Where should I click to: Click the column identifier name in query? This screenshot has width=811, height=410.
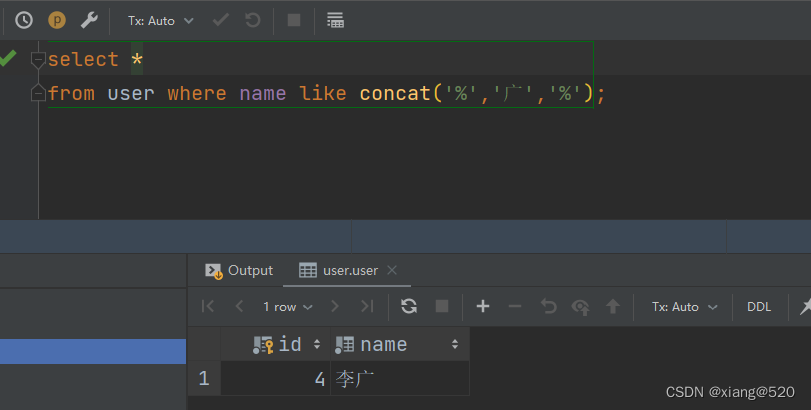point(263,94)
